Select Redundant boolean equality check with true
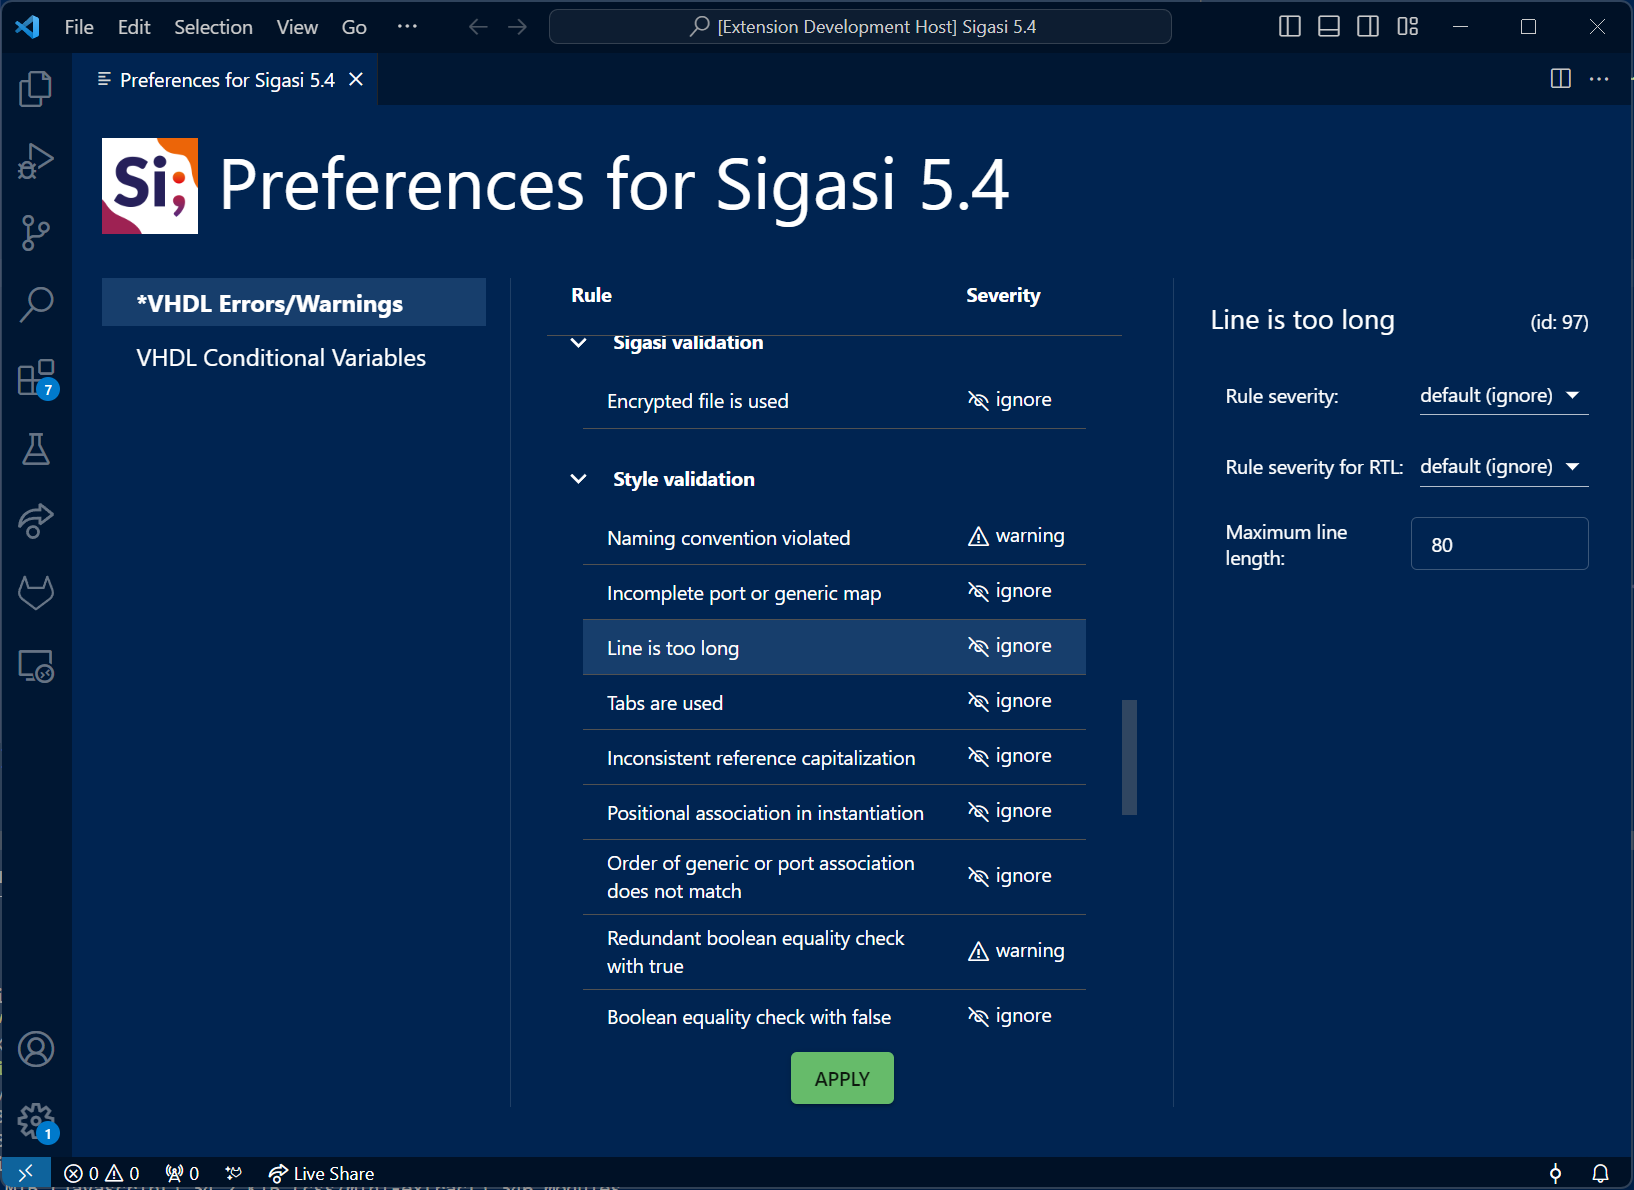The image size is (1634, 1190). click(834, 952)
